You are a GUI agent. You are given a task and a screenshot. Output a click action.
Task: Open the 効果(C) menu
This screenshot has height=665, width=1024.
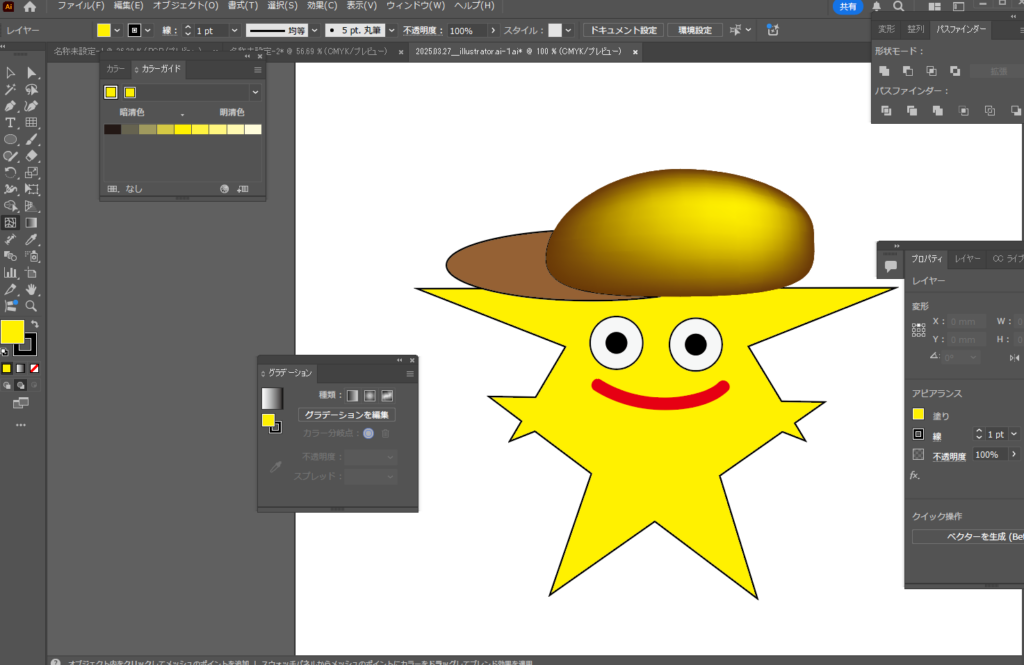pyautogui.click(x=321, y=6)
